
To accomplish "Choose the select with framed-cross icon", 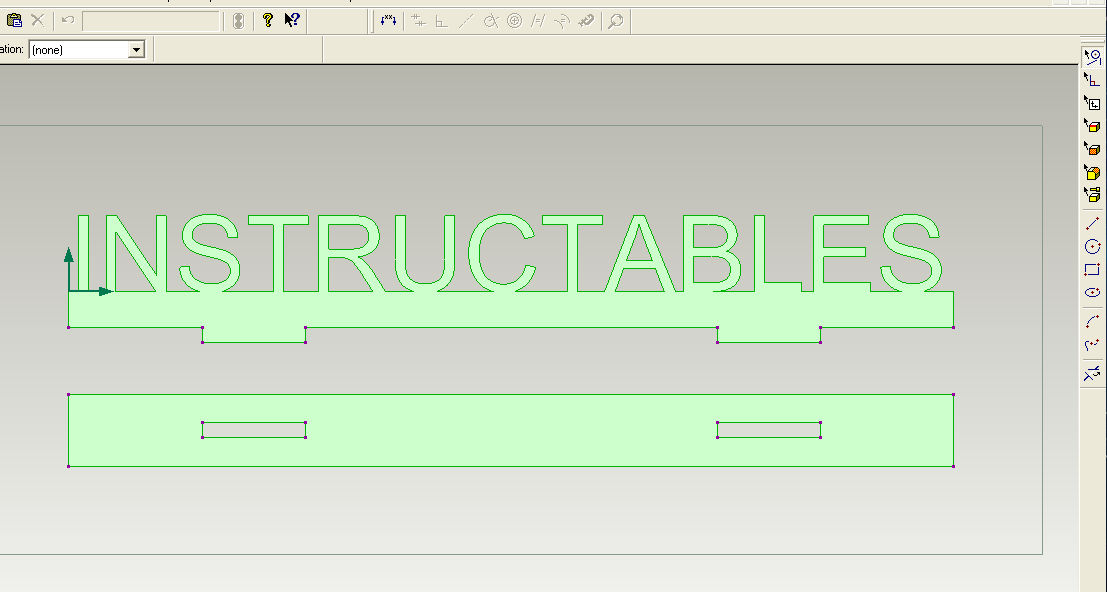I will [x=1092, y=103].
